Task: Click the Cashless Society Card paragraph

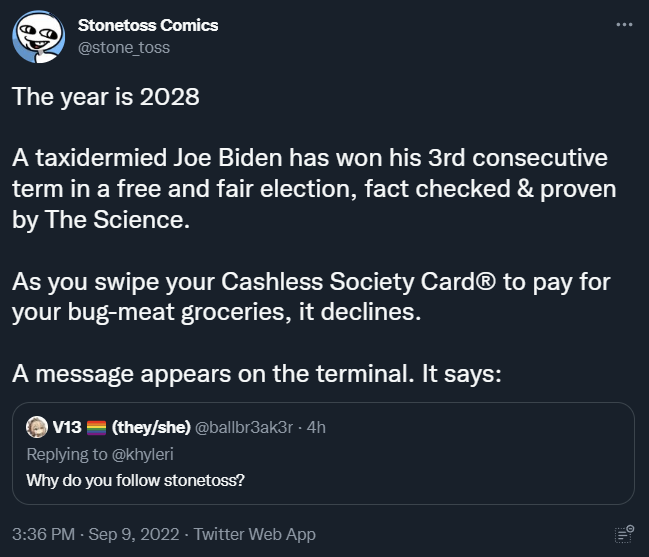Action: (x=310, y=297)
